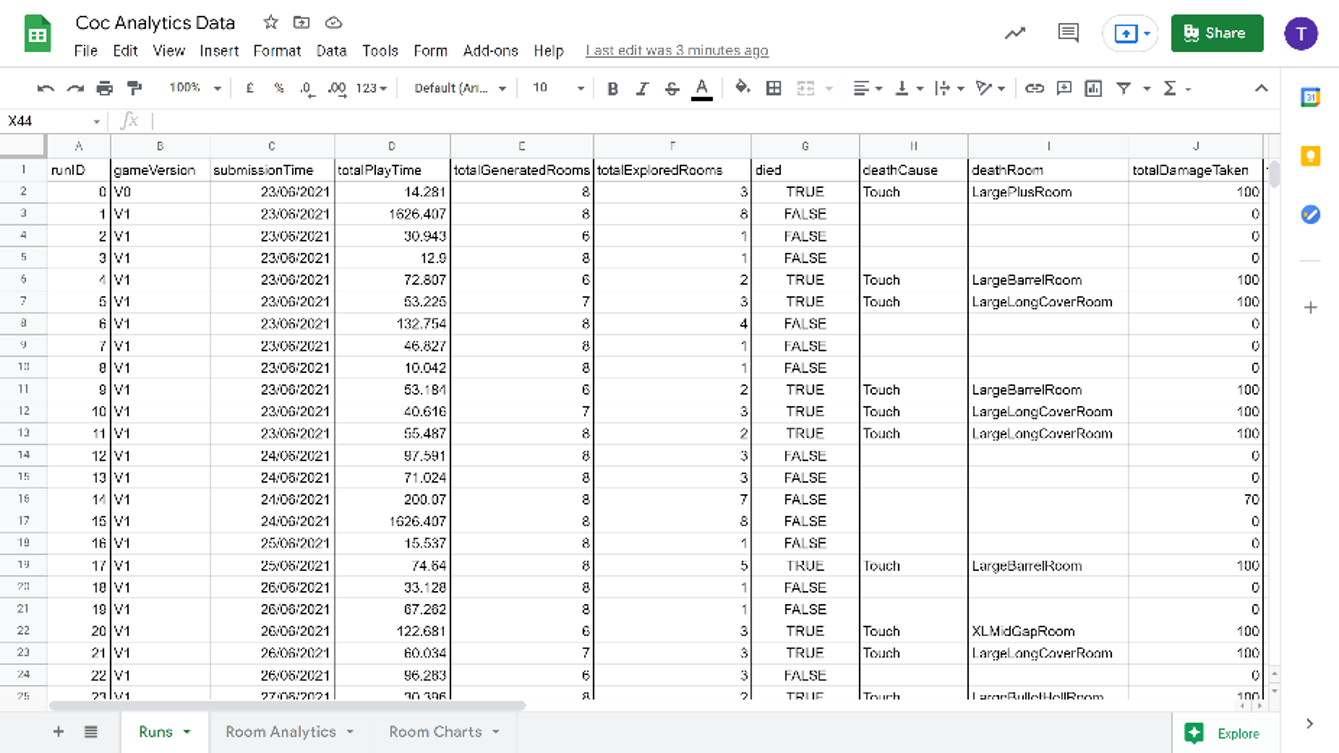Click the Move to folder icon
Image resolution: width=1339 pixels, height=753 pixels.
pos(301,23)
